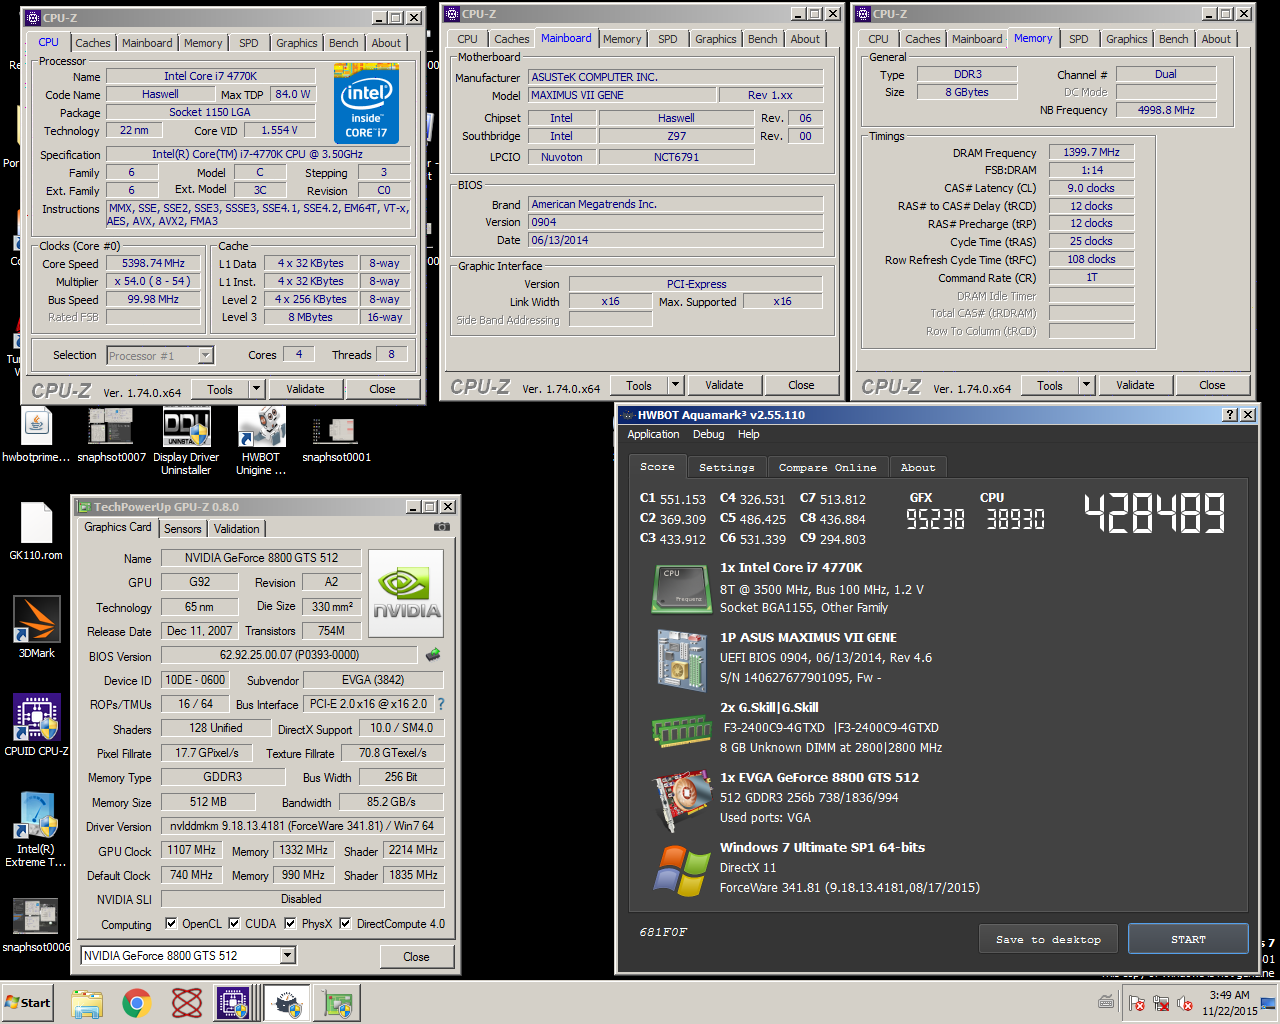
Task: Click the DRAM Frequency value field
Action: click(1091, 152)
